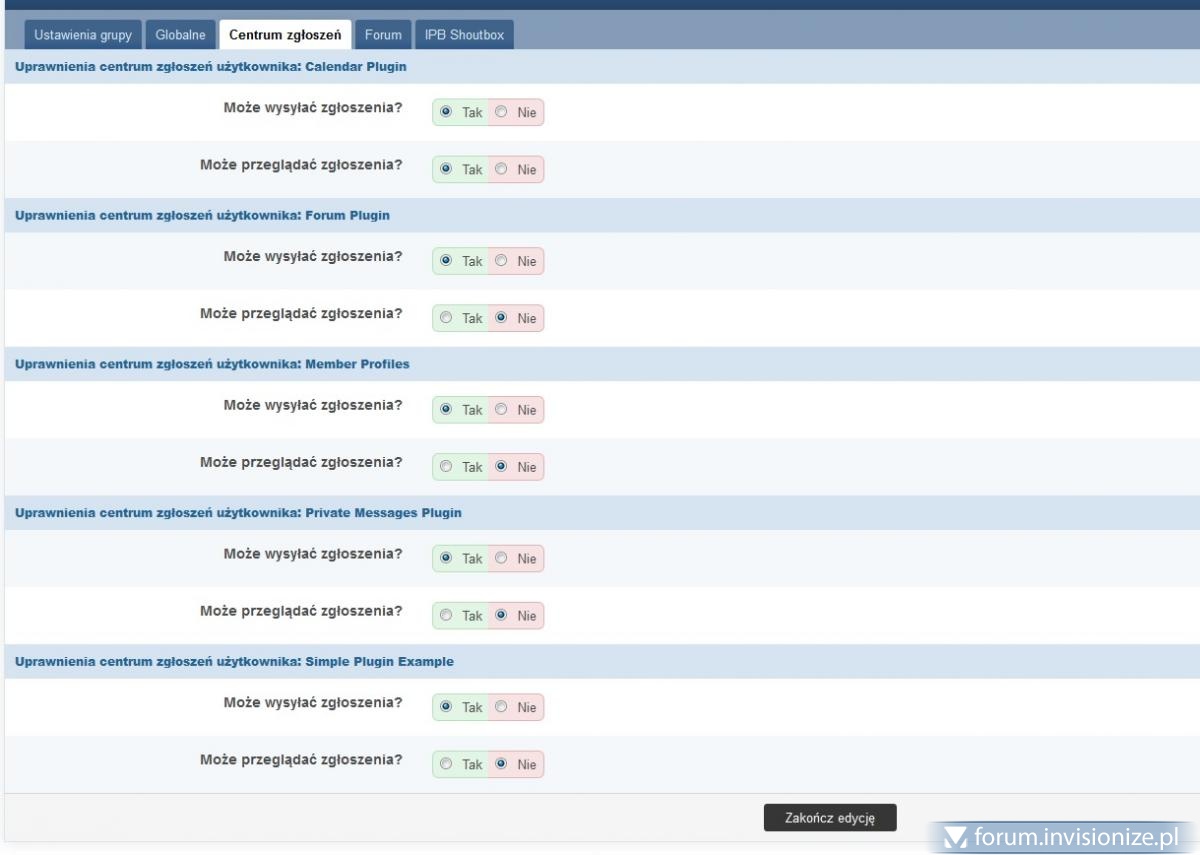
Task: Pick Nie for Private Messages Plugin sending reports
Action: tap(501, 558)
